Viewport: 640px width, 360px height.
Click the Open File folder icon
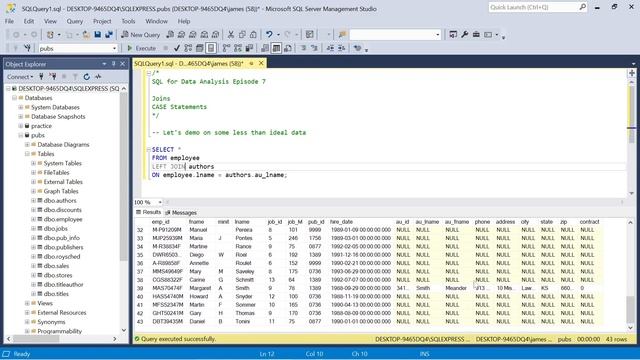click(x=86, y=35)
